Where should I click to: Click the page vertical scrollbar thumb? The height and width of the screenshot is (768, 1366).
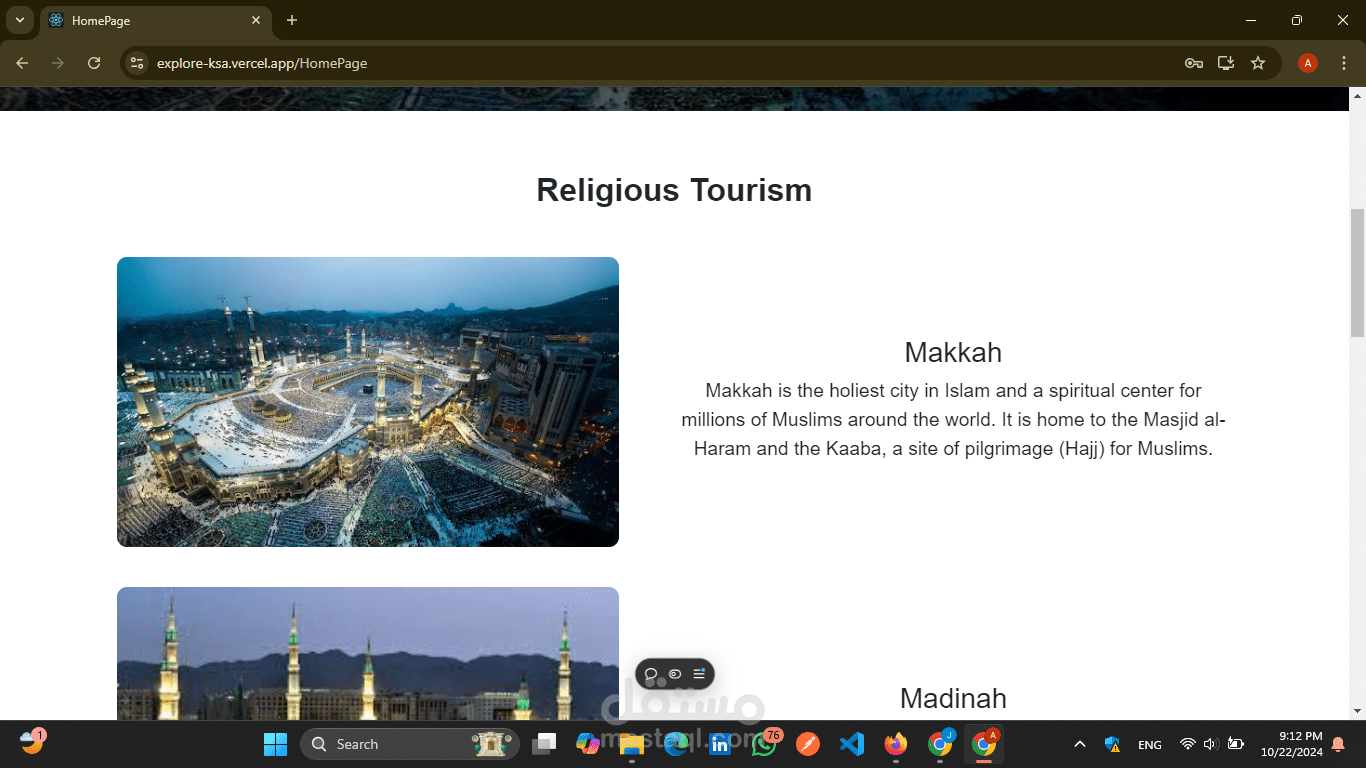click(1357, 273)
